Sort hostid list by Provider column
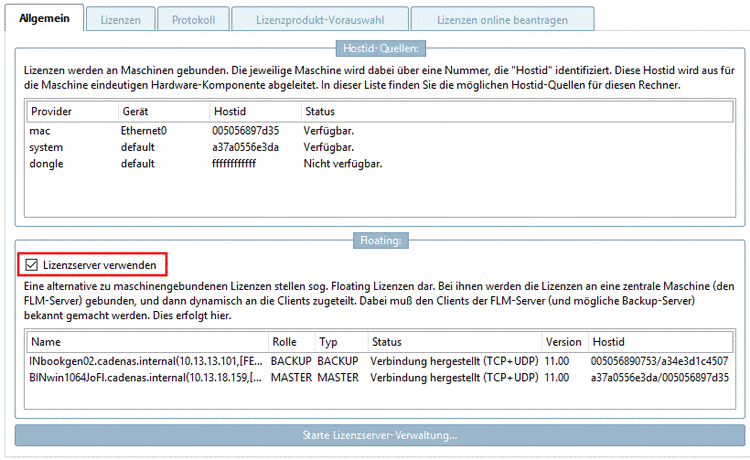The image size is (750, 460). click(x=72, y=111)
